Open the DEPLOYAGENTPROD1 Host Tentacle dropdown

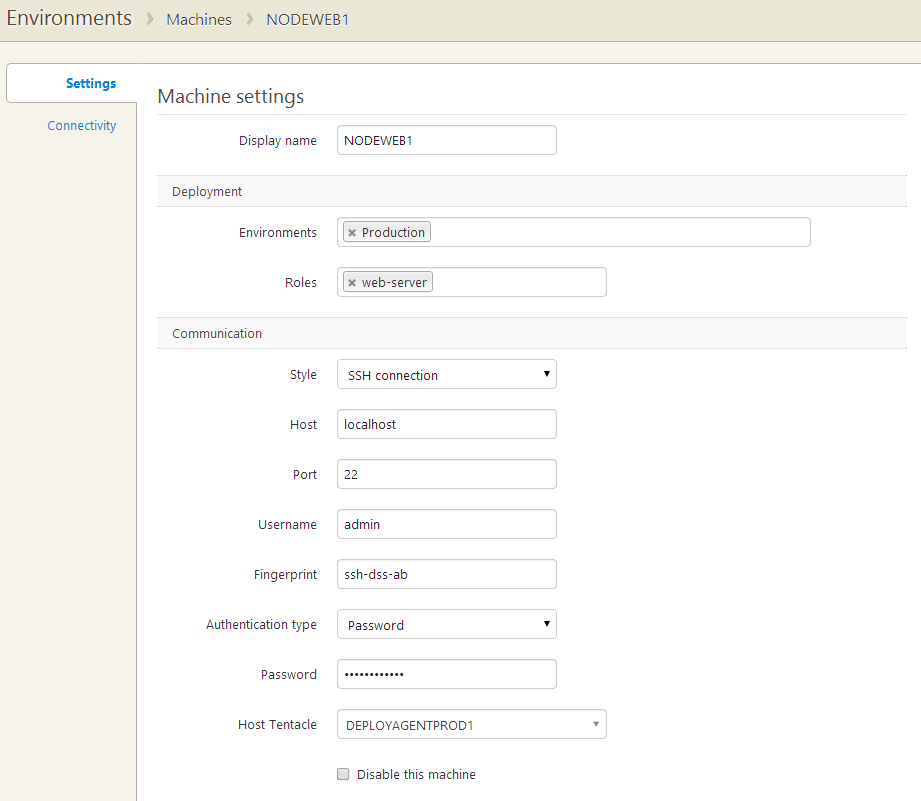tap(470, 723)
